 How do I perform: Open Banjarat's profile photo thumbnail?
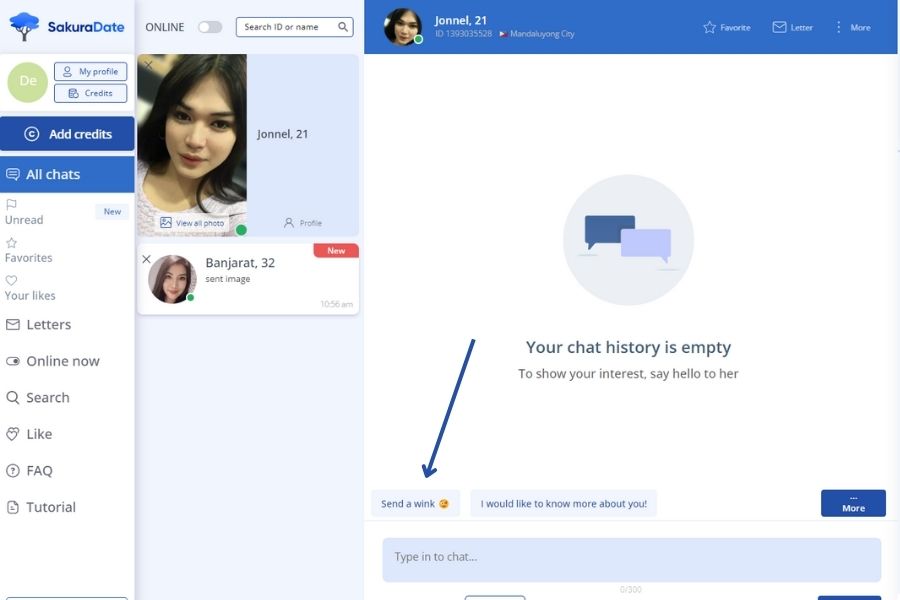coord(172,279)
